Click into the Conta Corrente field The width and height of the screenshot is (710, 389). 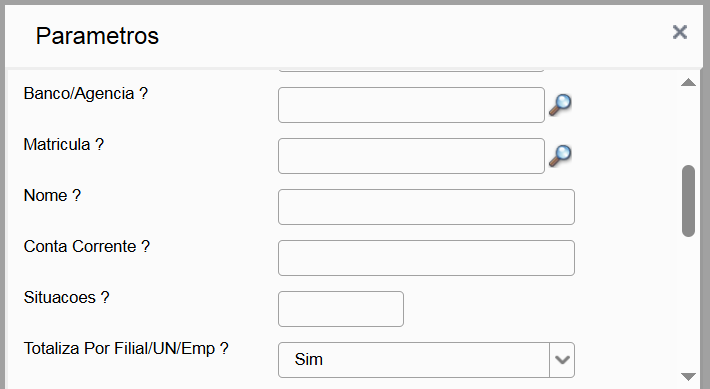tap(426, 258)
